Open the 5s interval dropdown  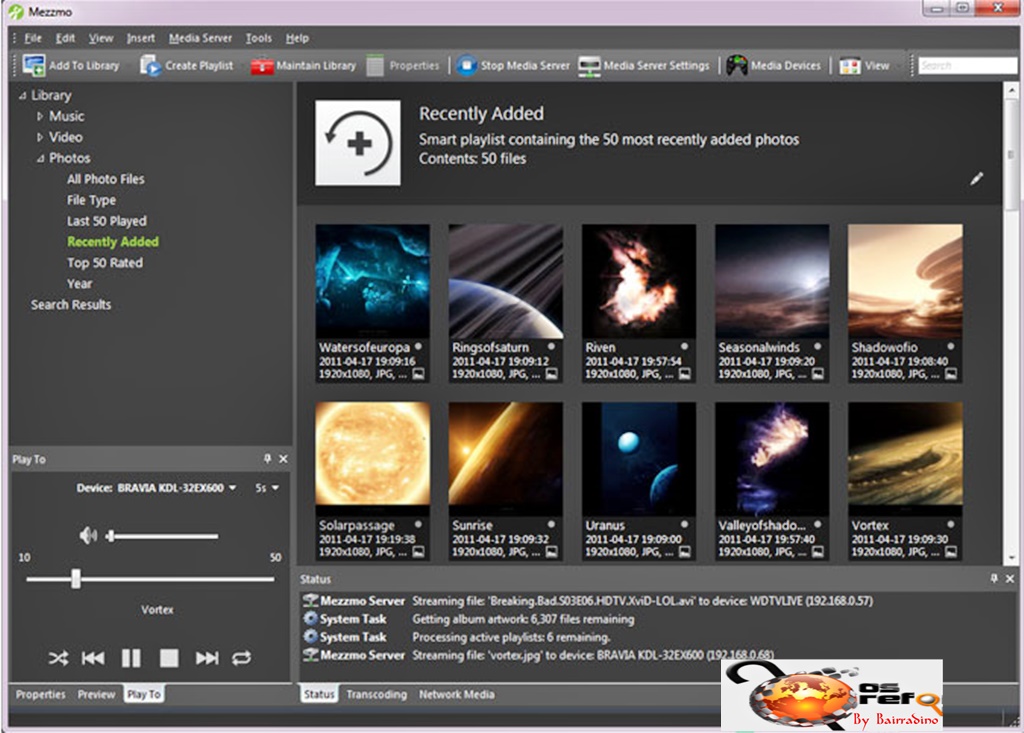pyautogui.click(x=276, y=488)
